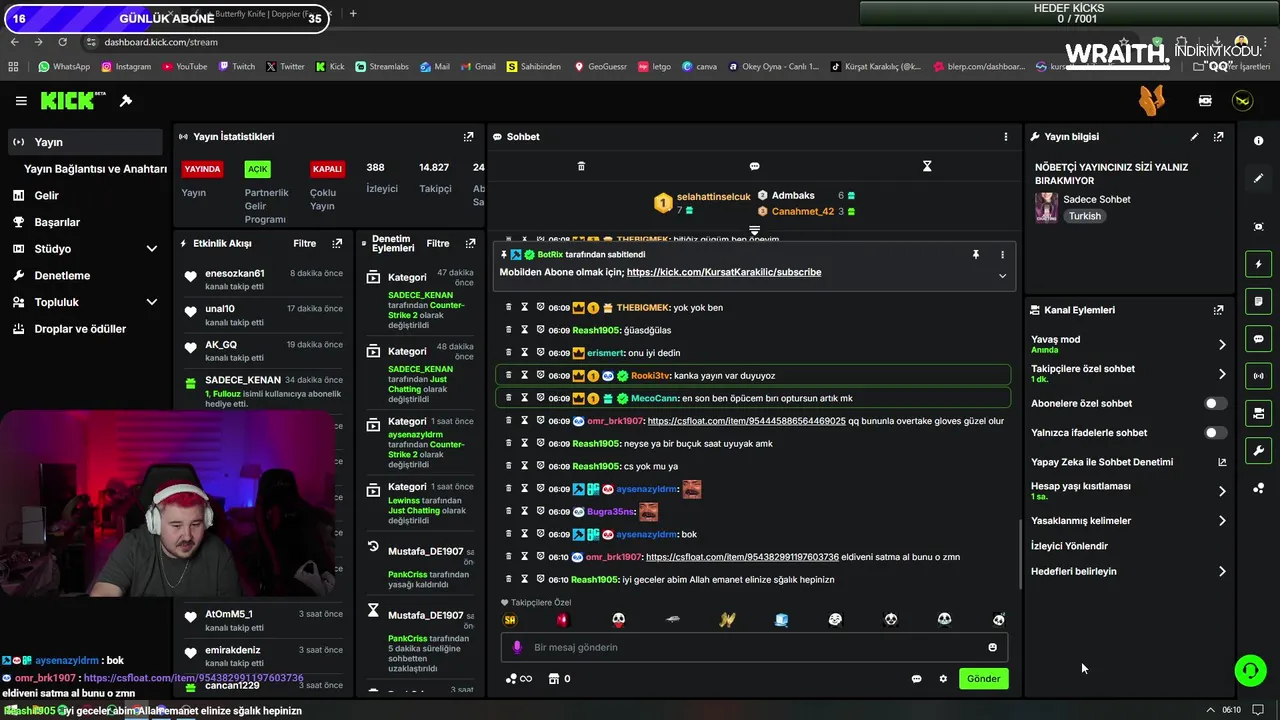Click the green support headset button

(x=1250, y=670)
